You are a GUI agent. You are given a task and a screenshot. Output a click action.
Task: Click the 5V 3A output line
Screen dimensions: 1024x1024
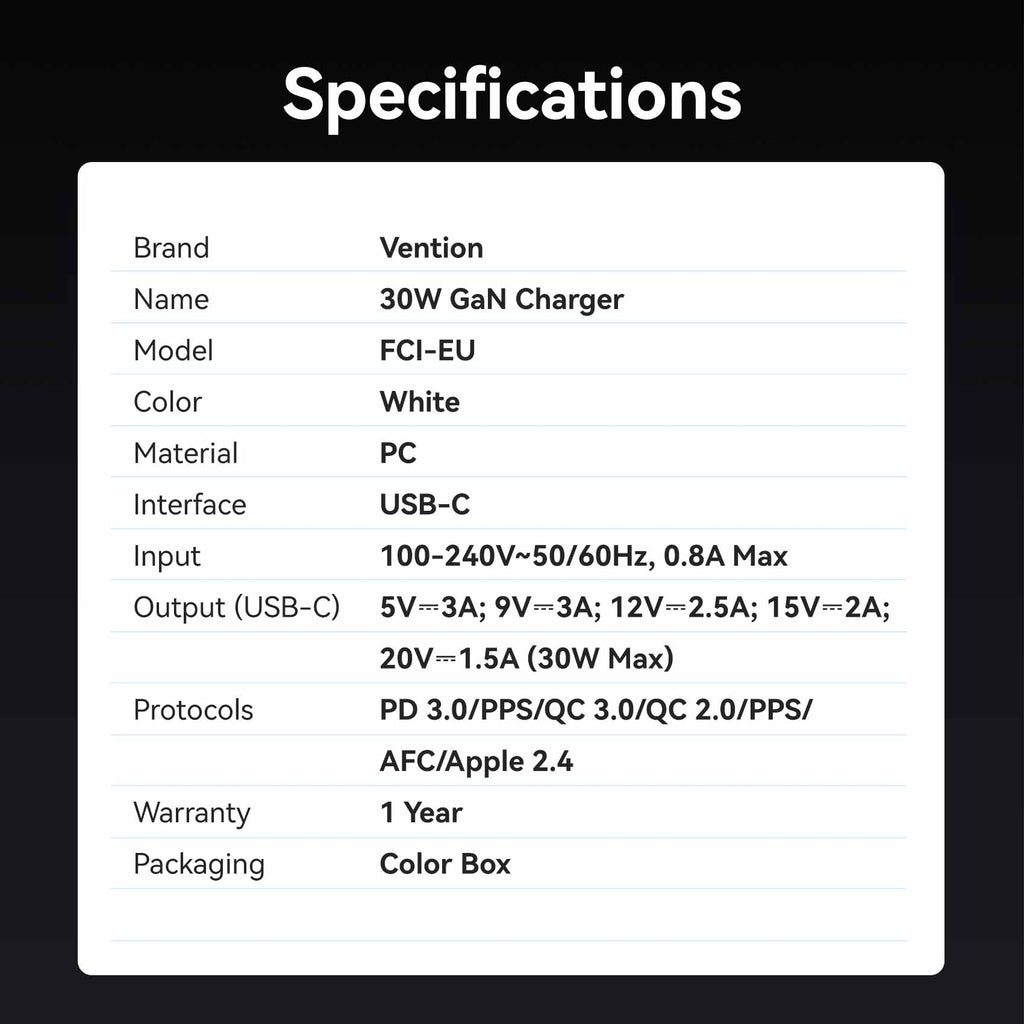pyautogui.click(x=635, y=607)
